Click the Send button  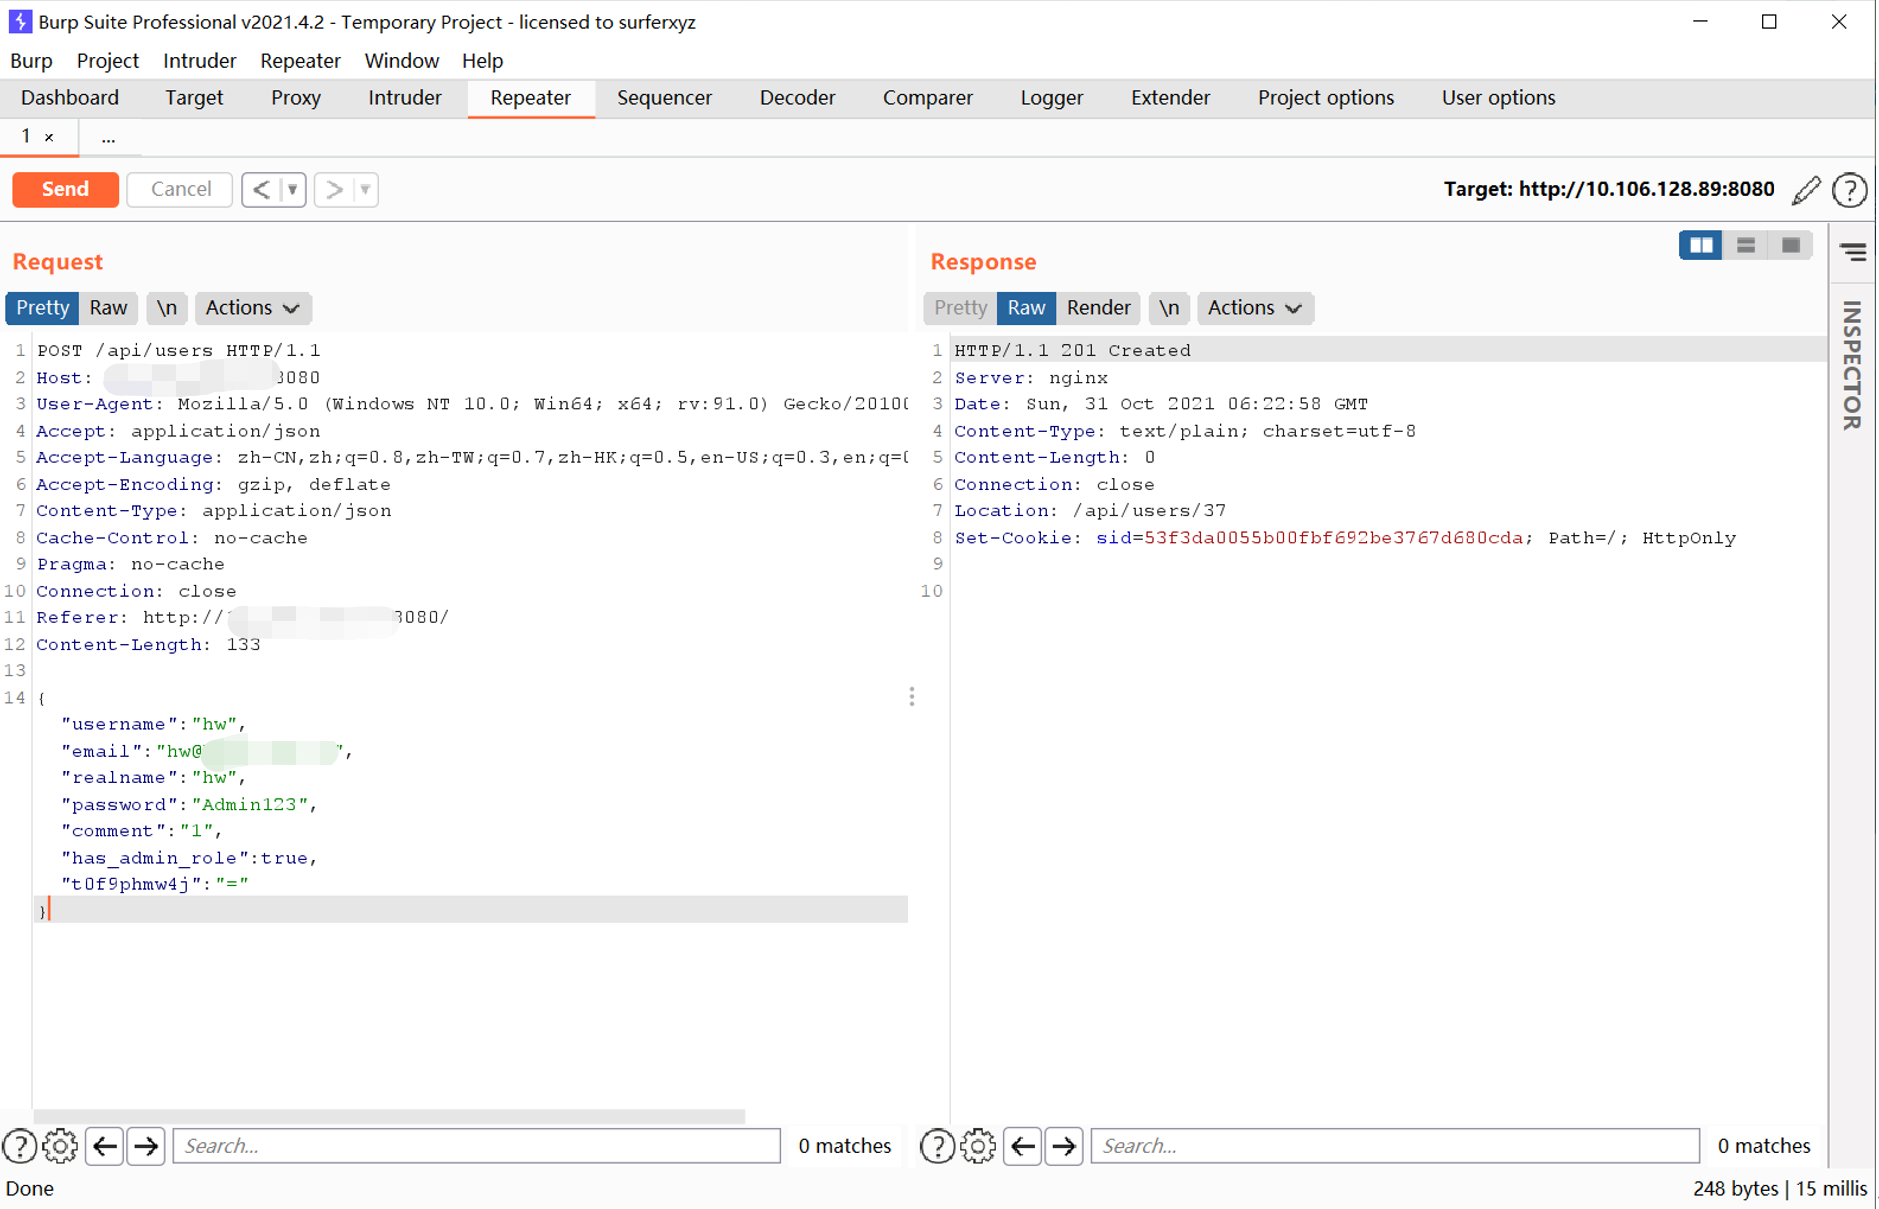65,190
